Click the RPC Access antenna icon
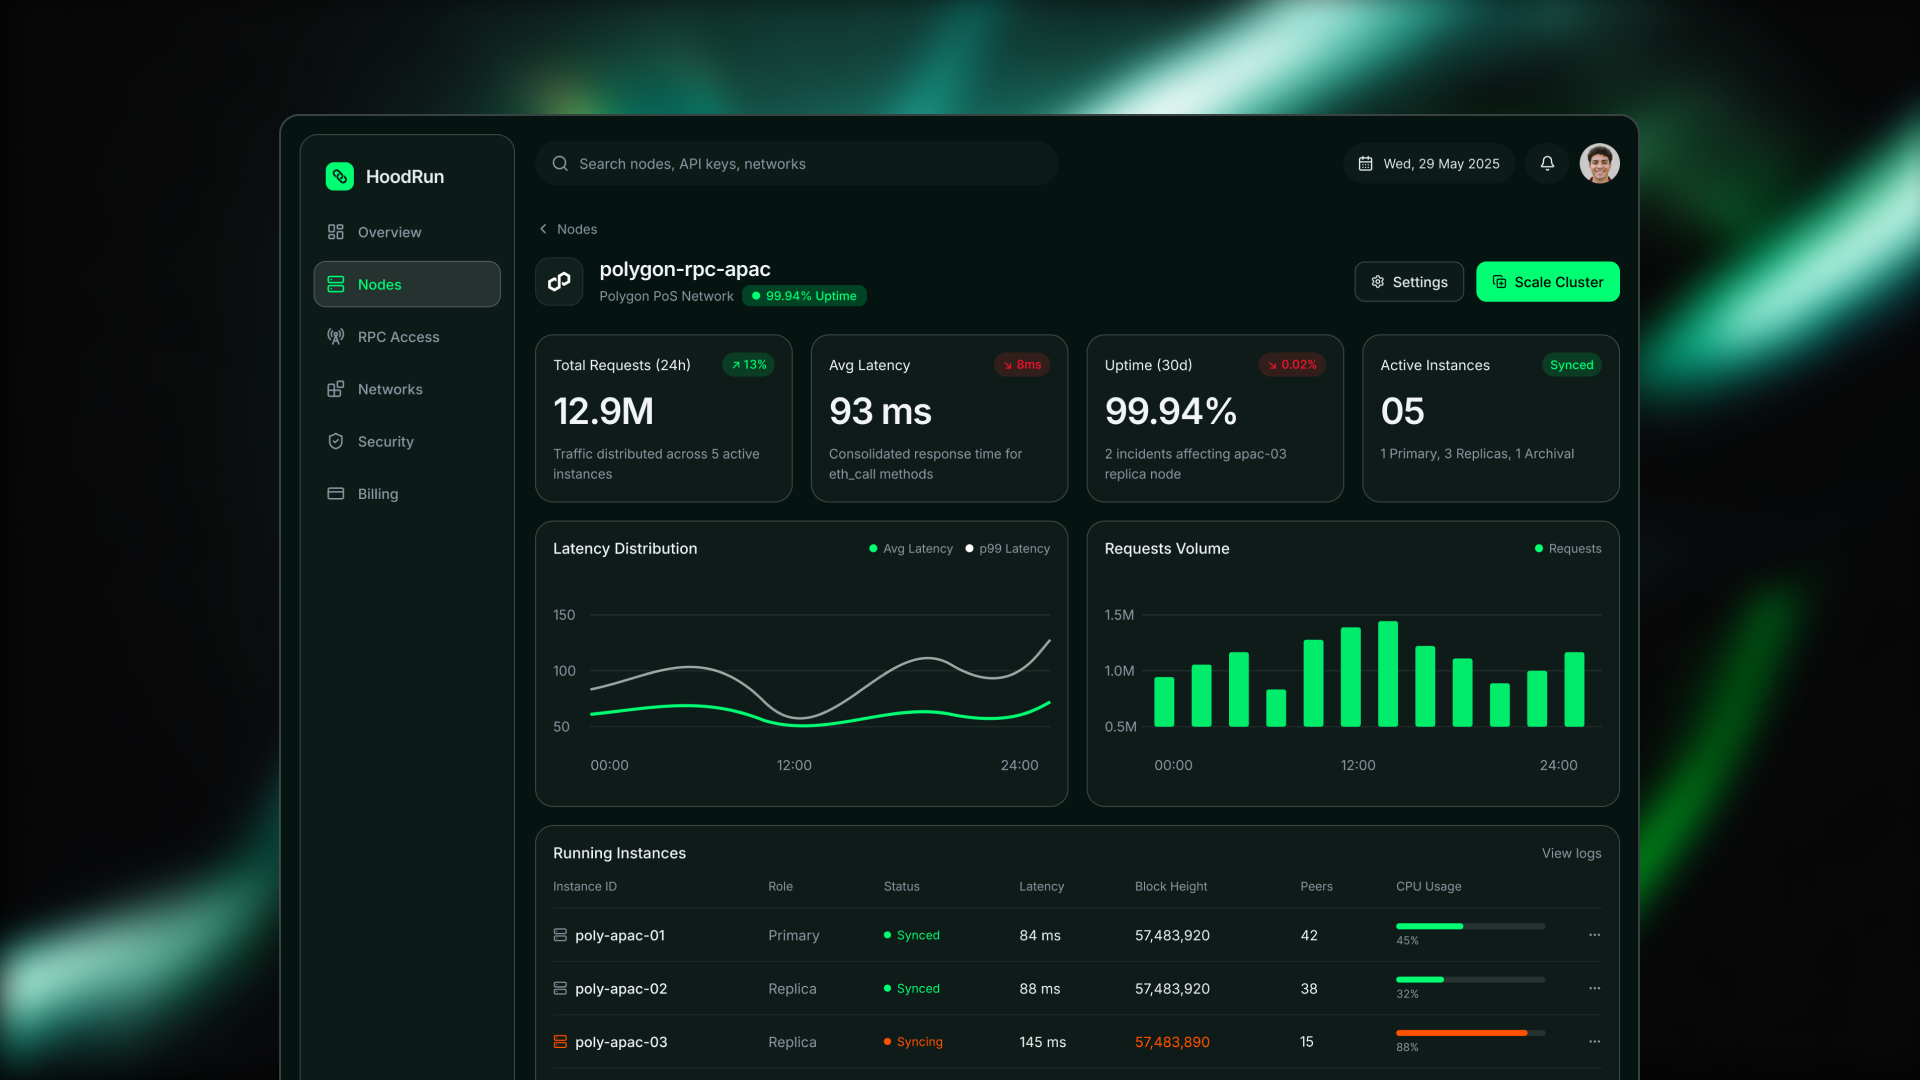 tap(336, 336)
